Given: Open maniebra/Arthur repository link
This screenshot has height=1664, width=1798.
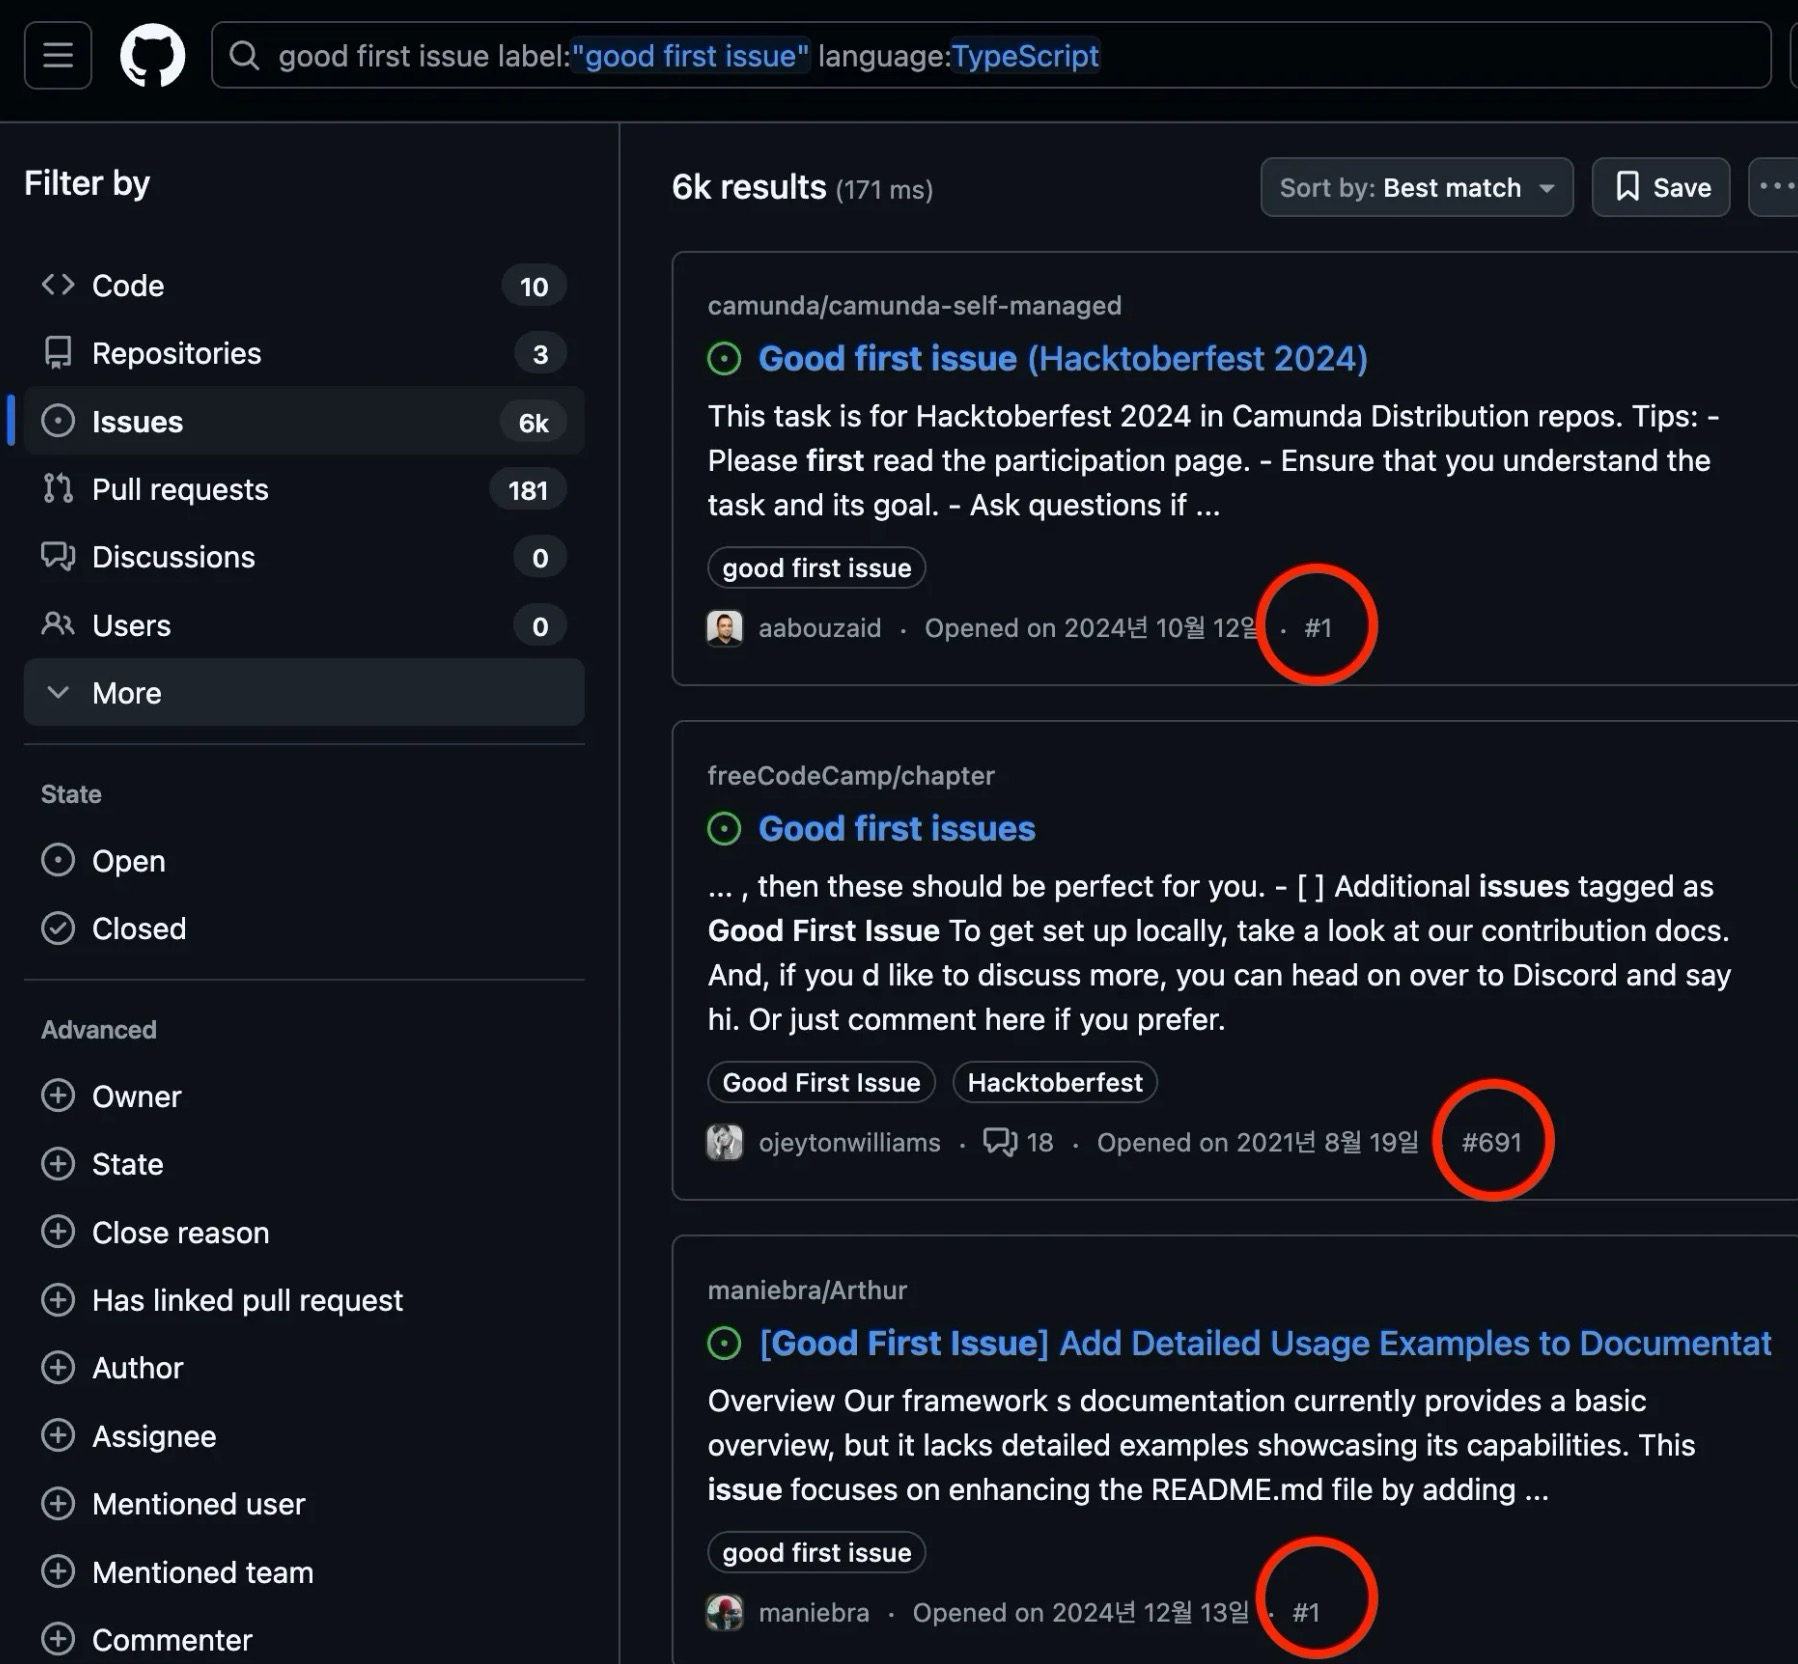Looking at the screenshot, I should point(807,1290).
